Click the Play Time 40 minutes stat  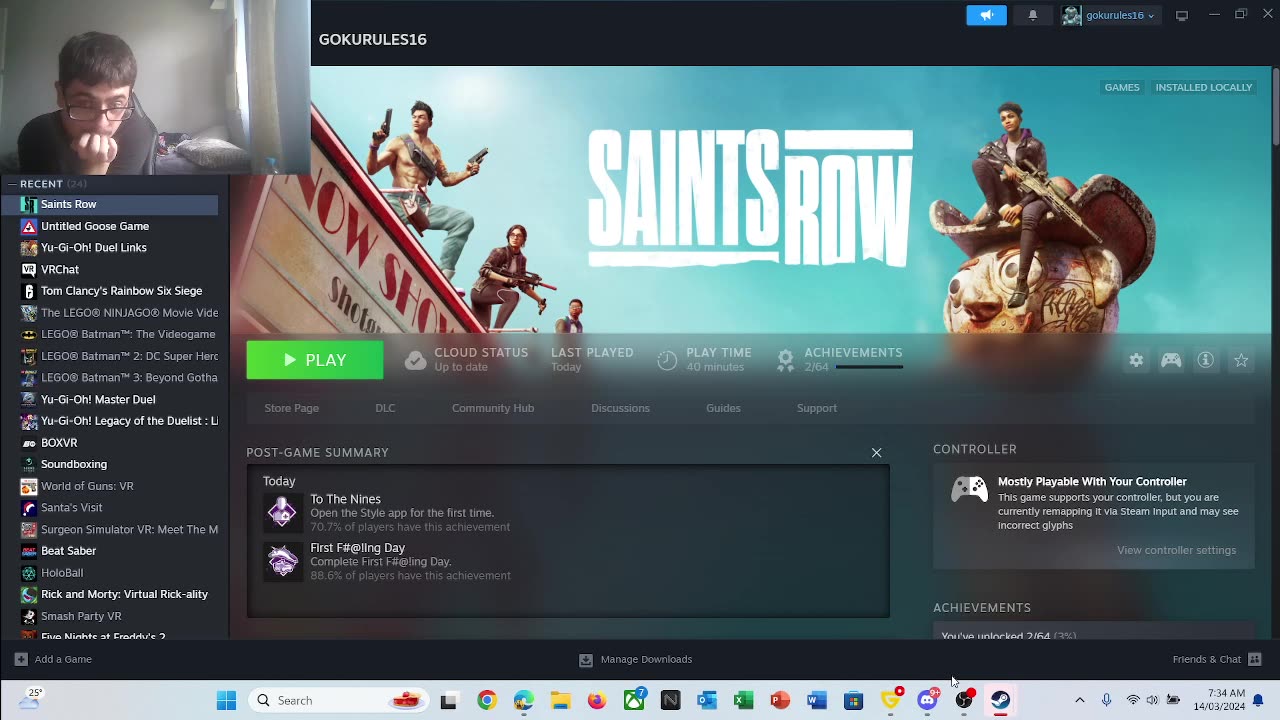705,360
